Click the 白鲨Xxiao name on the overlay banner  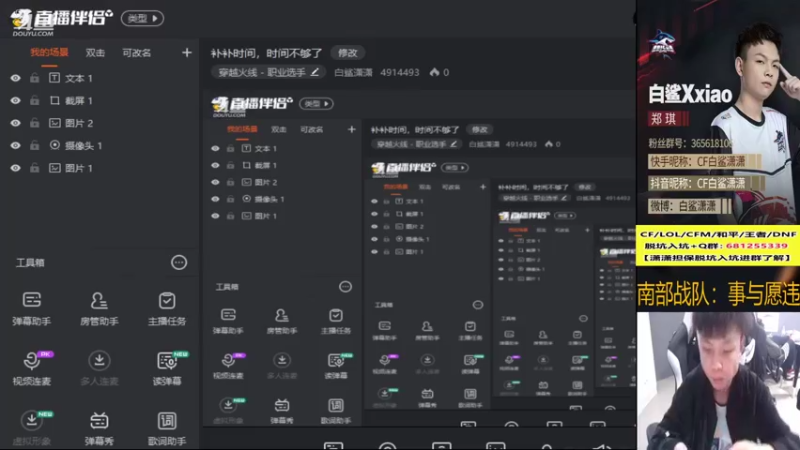pos(690,94)
